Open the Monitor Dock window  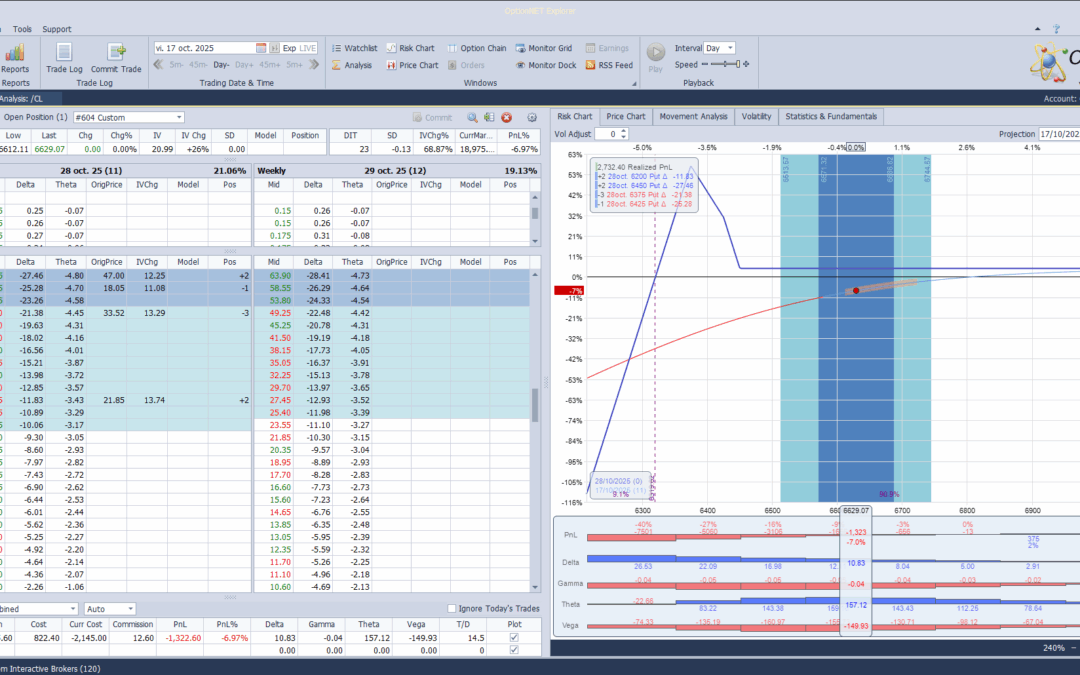tap(546, 65)
